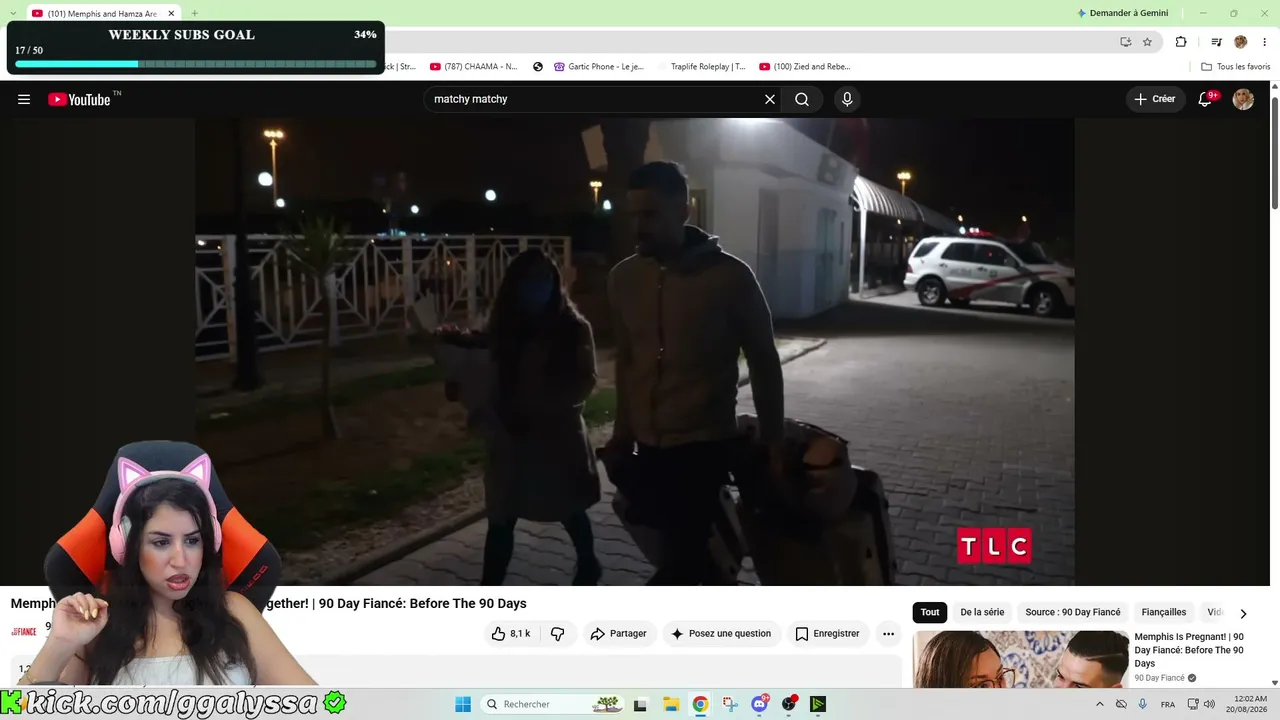Open the Gartic Phone bookmark
Image resolution: width=1280 pixels, height=720 pixels.
pyautogui.click(x=599, y=67)
